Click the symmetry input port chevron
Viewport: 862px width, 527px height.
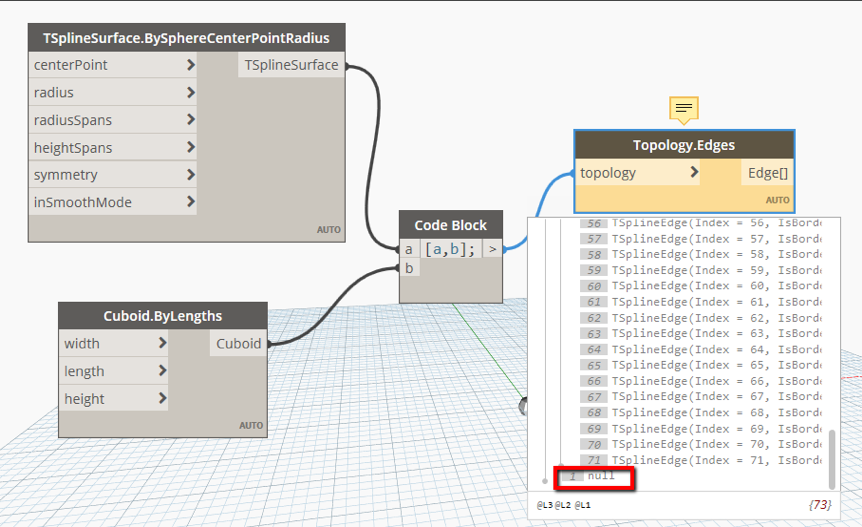click(x=190, y=175)
